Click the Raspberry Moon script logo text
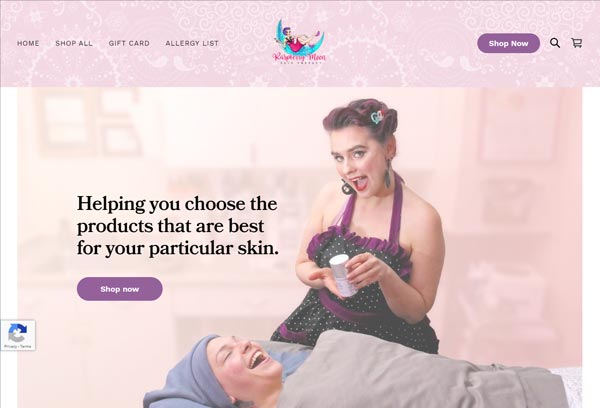This screenshot has height=408, width=600. click(x=299, y=57)
